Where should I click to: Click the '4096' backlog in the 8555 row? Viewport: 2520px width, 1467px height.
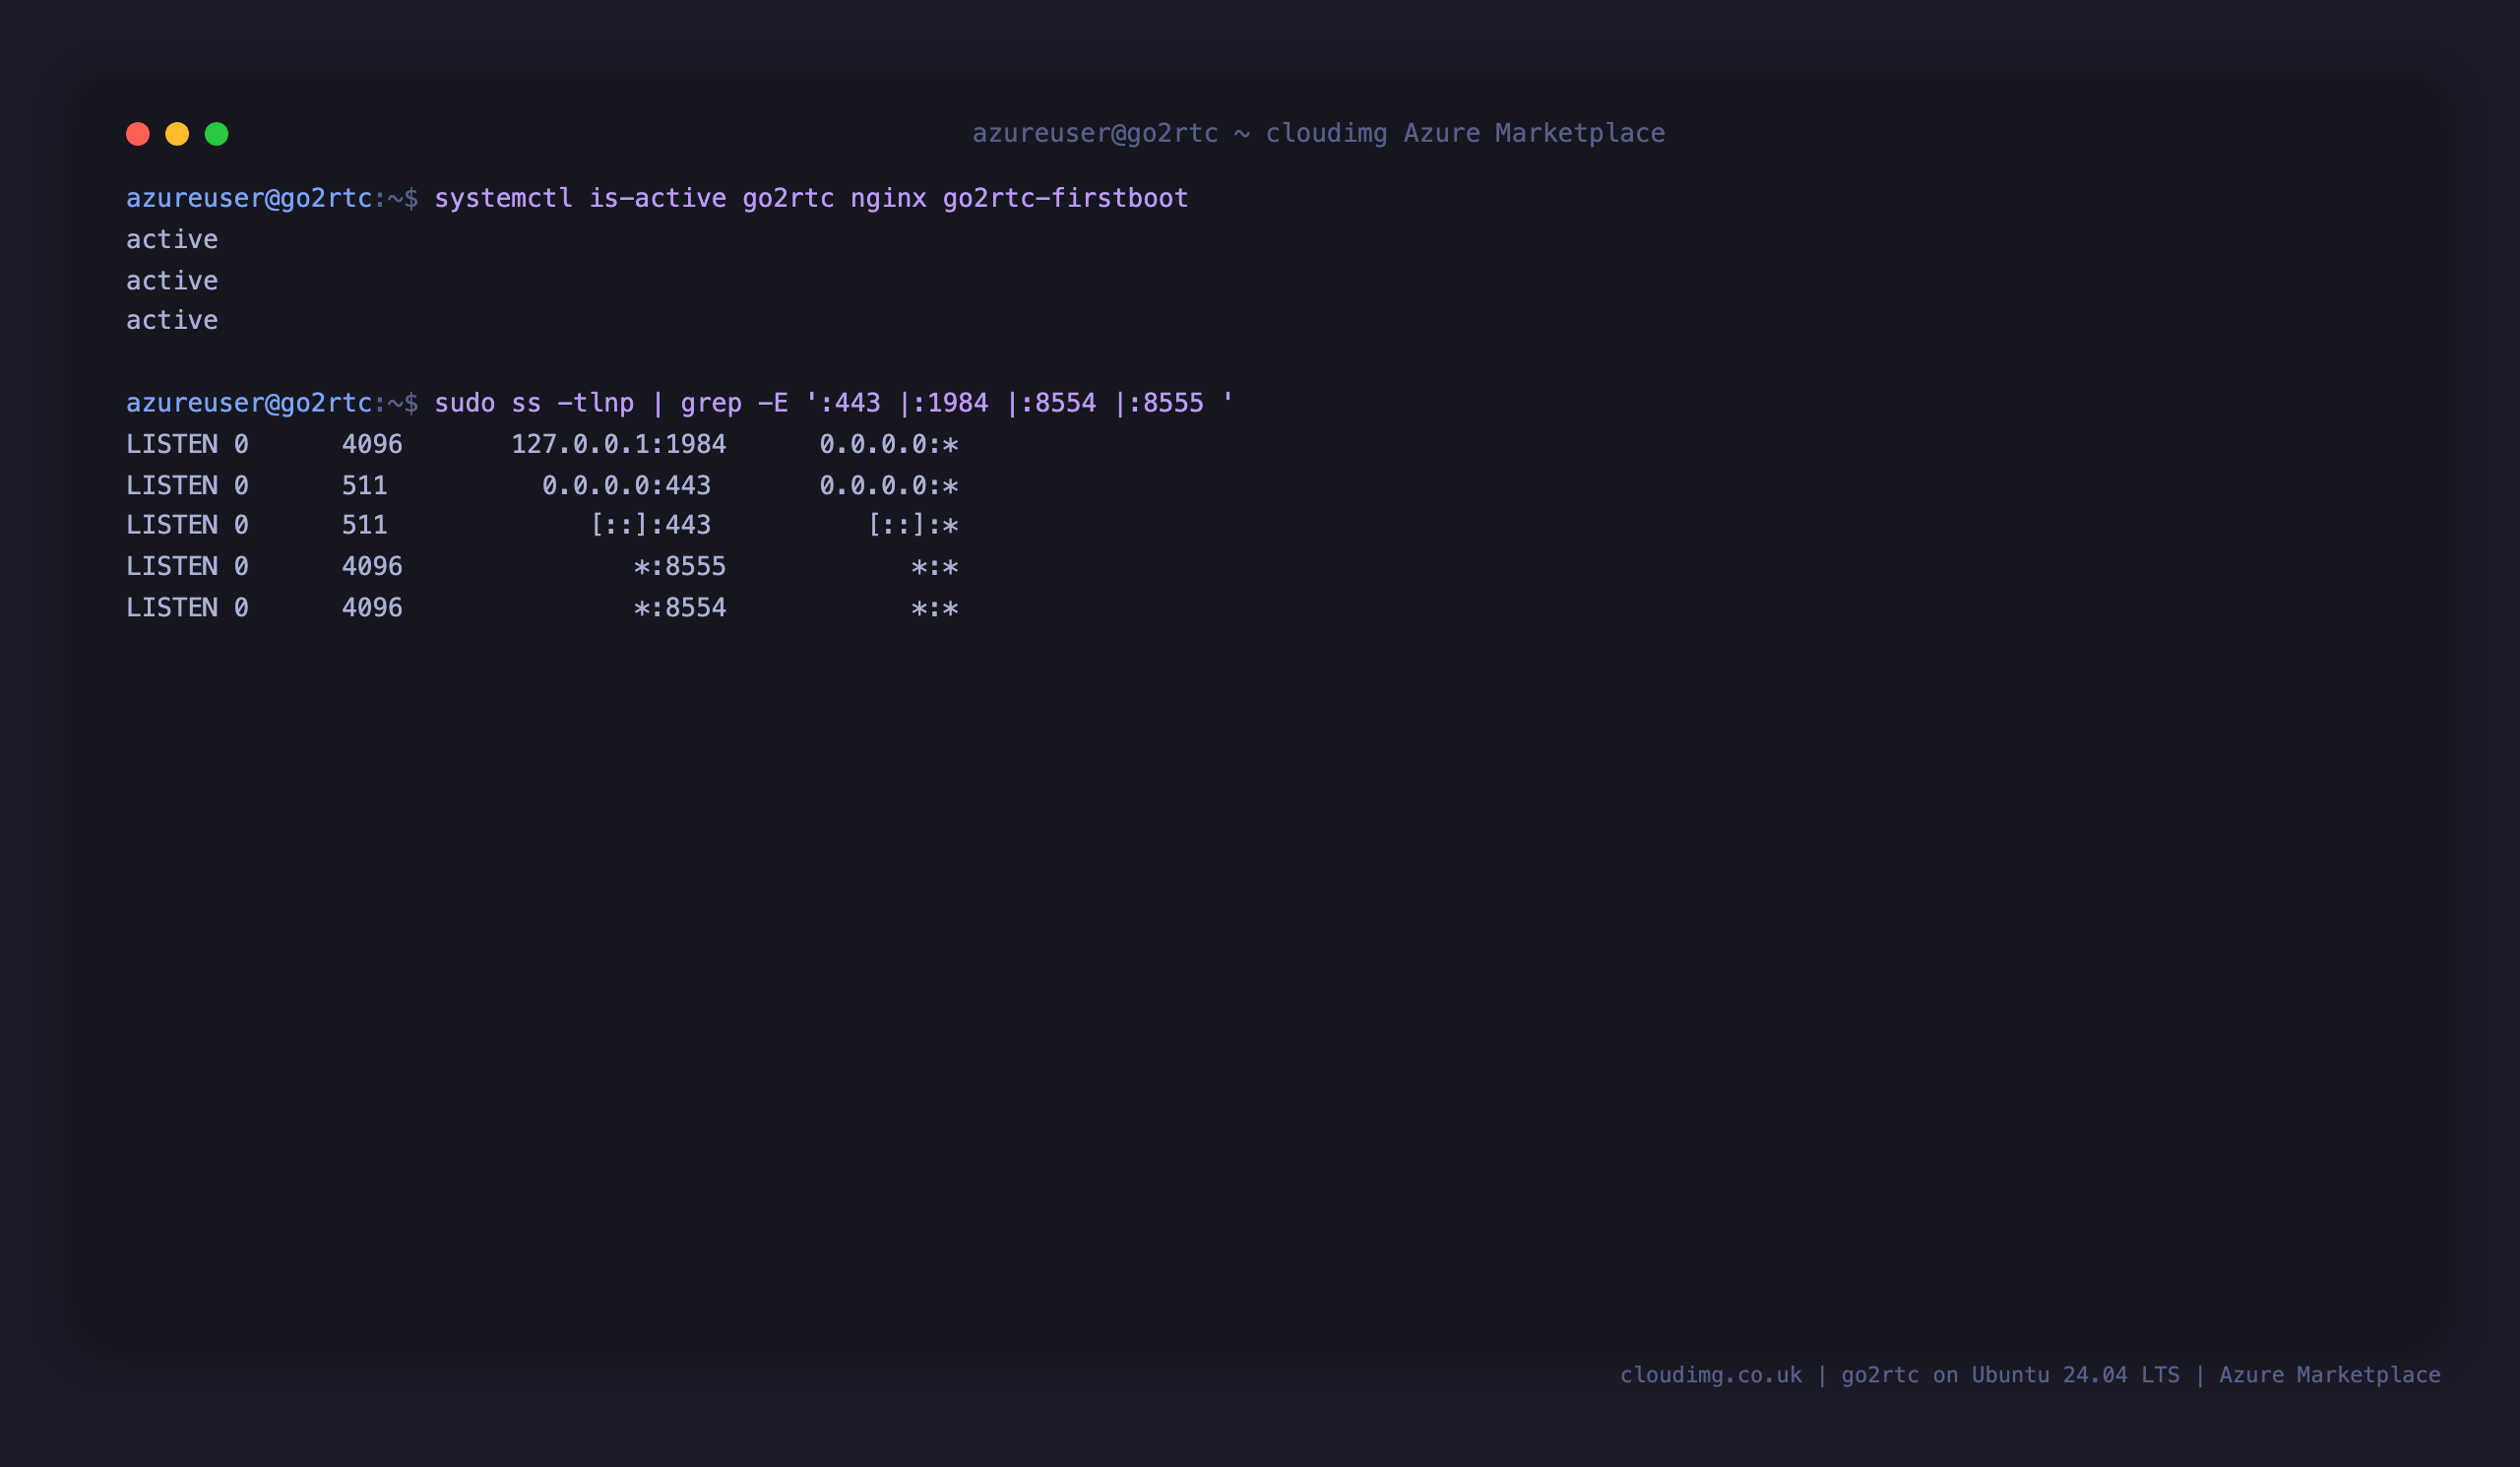372,567
